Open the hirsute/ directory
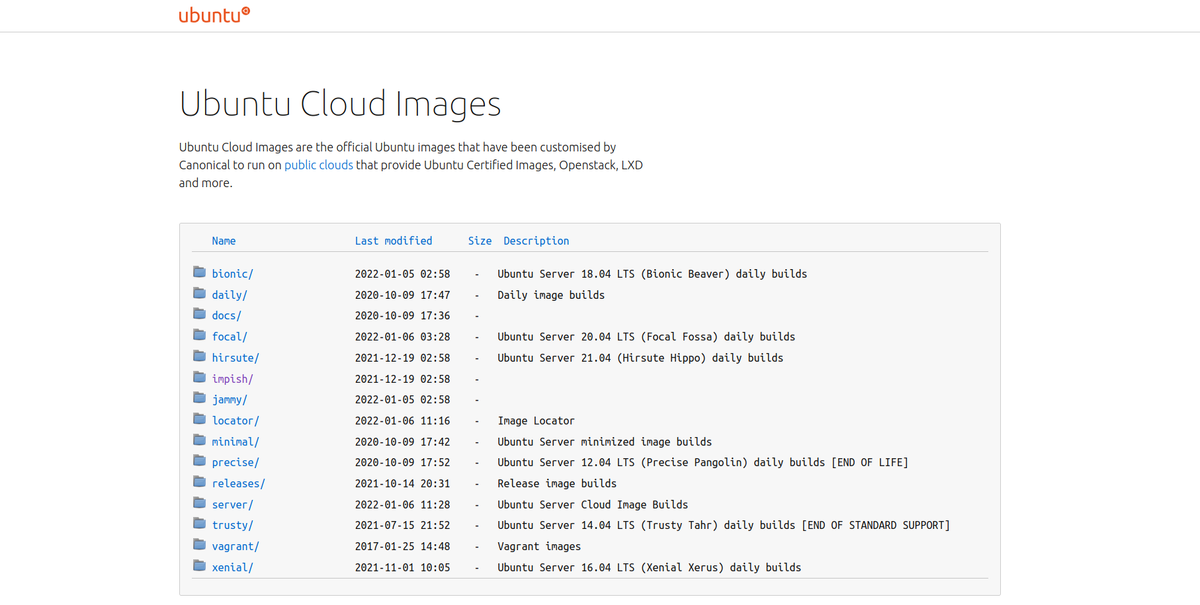The width and height of the screenshot is (1200, 605). coord(235,358)
